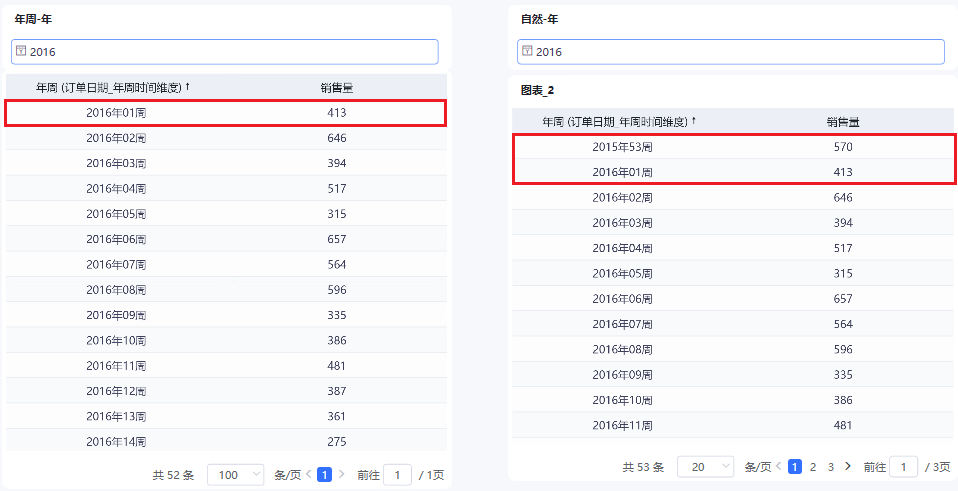This screenshot has height=491, width=958.
Task: Go to next page in right table
Action: coord(848,466)
